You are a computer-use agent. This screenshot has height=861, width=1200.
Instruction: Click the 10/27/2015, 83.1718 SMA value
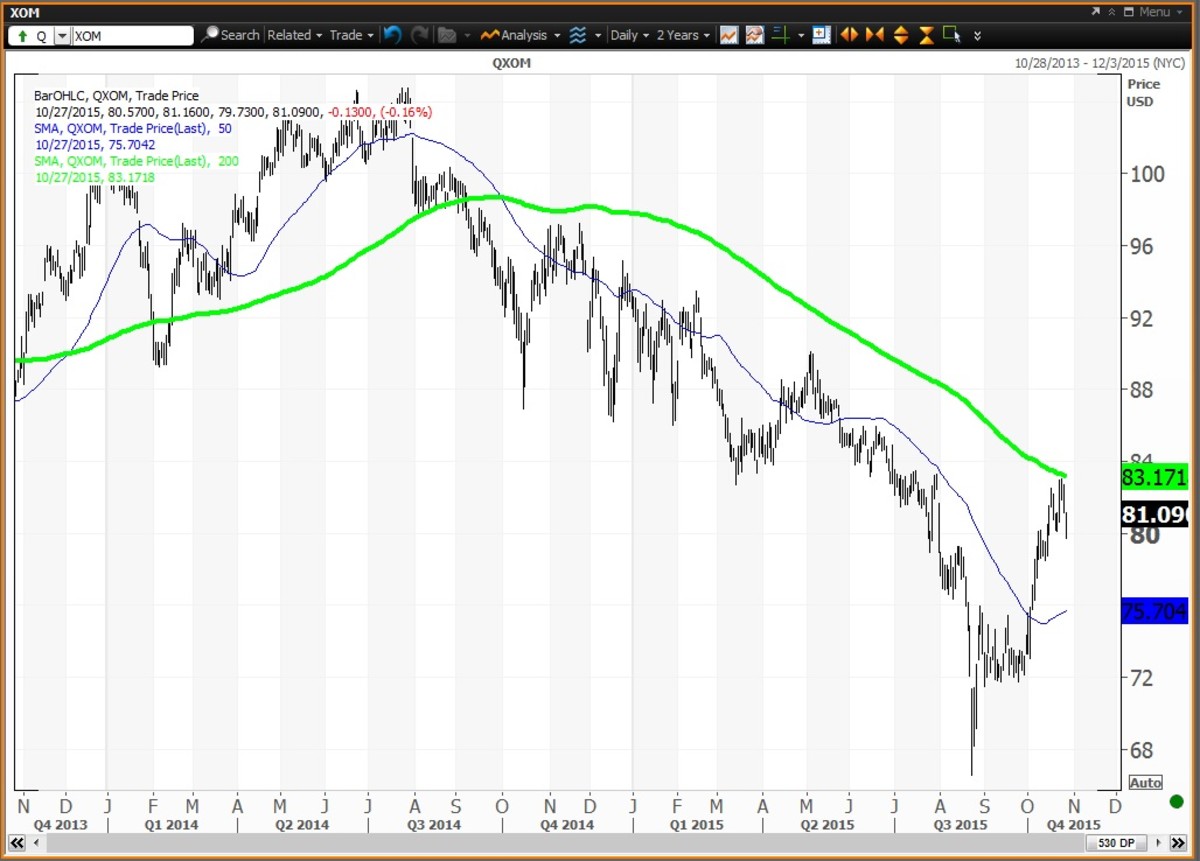[x=94, y=176]
